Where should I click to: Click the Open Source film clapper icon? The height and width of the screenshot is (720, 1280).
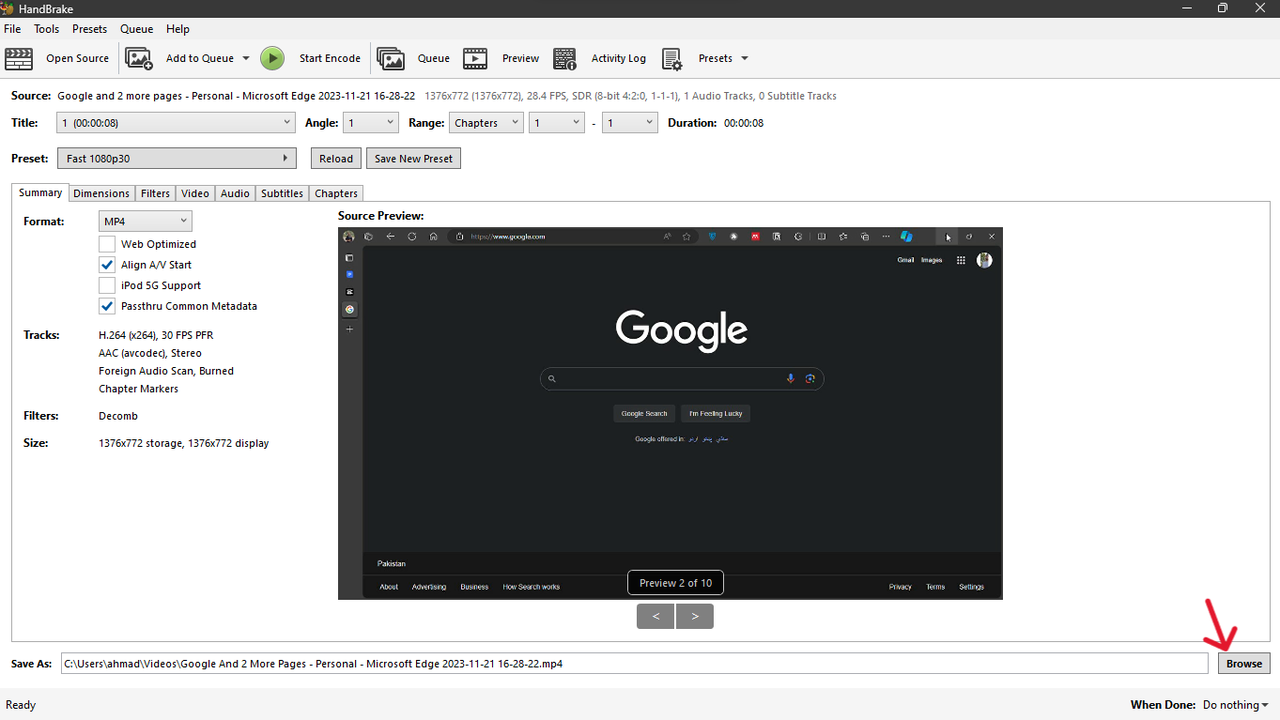point(19,58)
